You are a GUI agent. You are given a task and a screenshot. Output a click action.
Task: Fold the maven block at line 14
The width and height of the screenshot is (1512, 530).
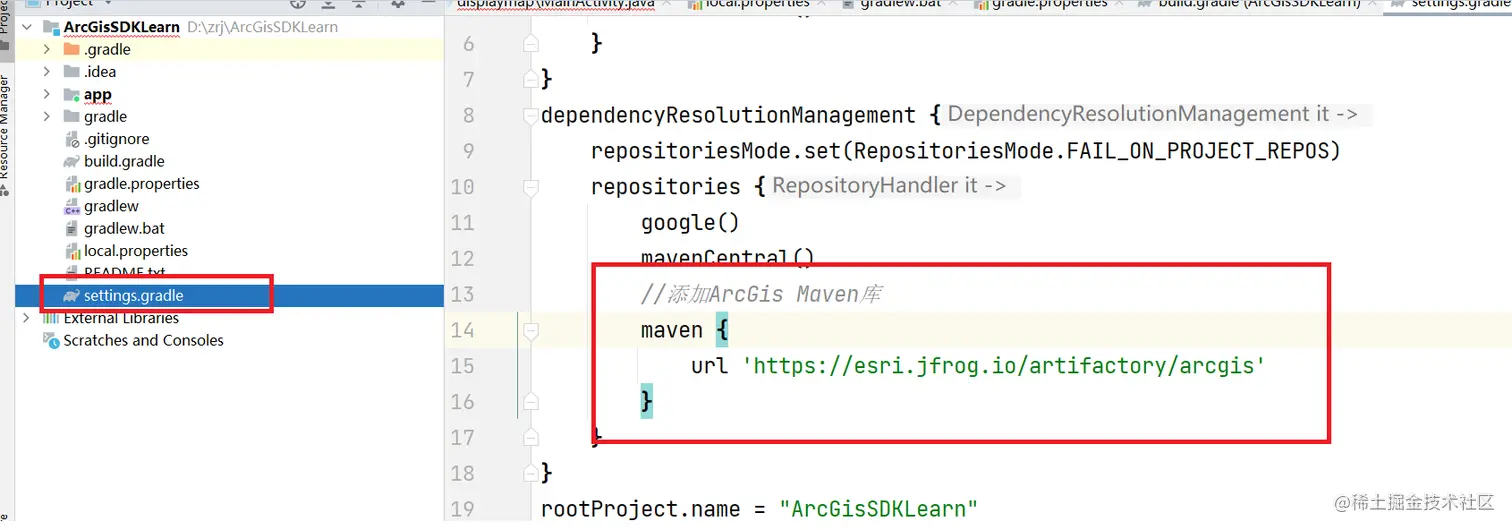click(531, 330)
